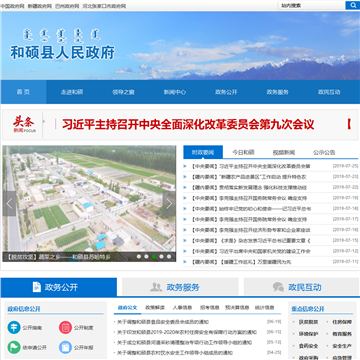360x360 pixels.
Task: Open 领导之窗 navigation item
Action: point(123,92)
